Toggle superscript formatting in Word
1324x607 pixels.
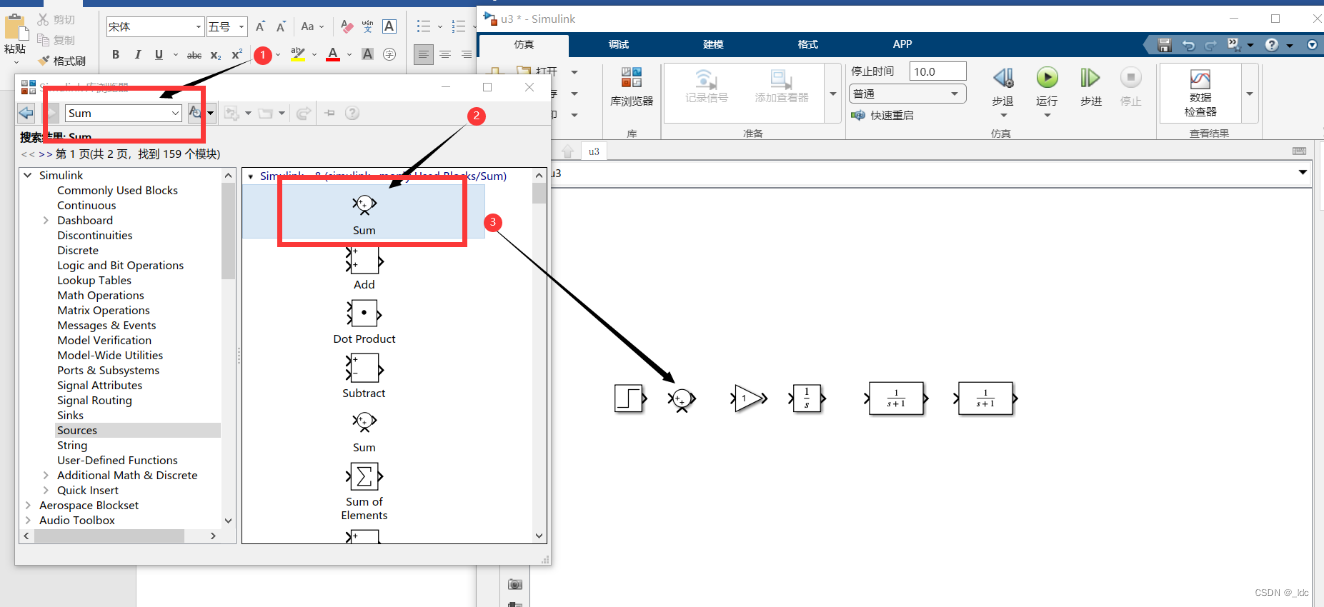(x=237, y=55)
